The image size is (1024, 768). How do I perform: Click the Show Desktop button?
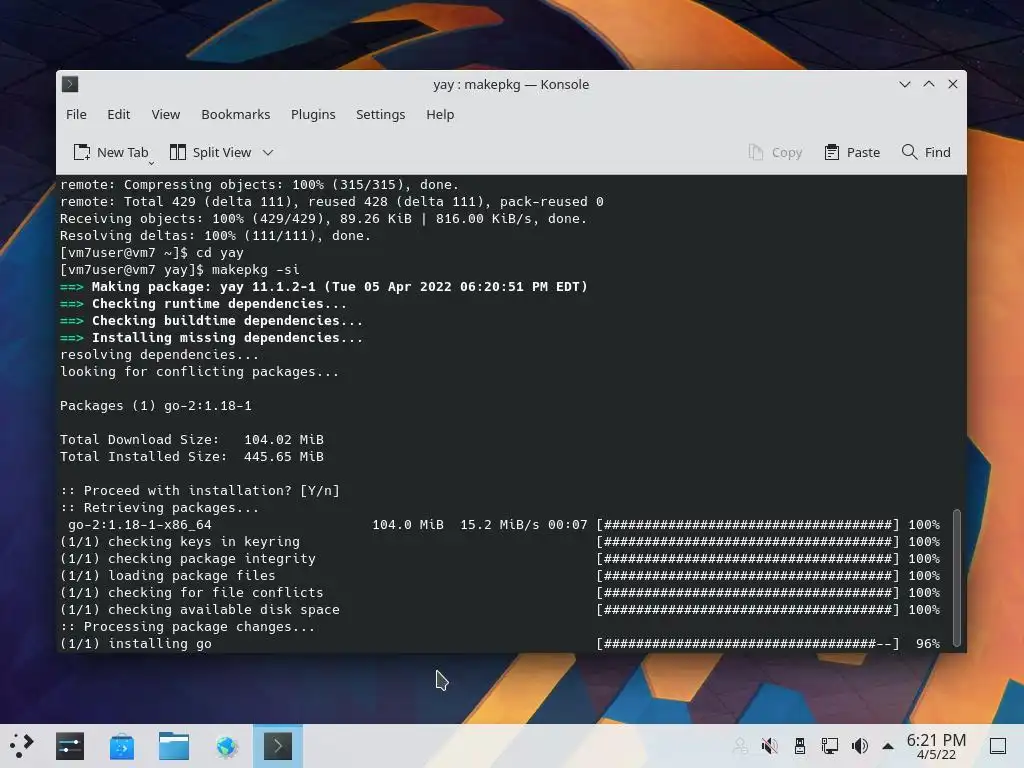pos(998,746)
